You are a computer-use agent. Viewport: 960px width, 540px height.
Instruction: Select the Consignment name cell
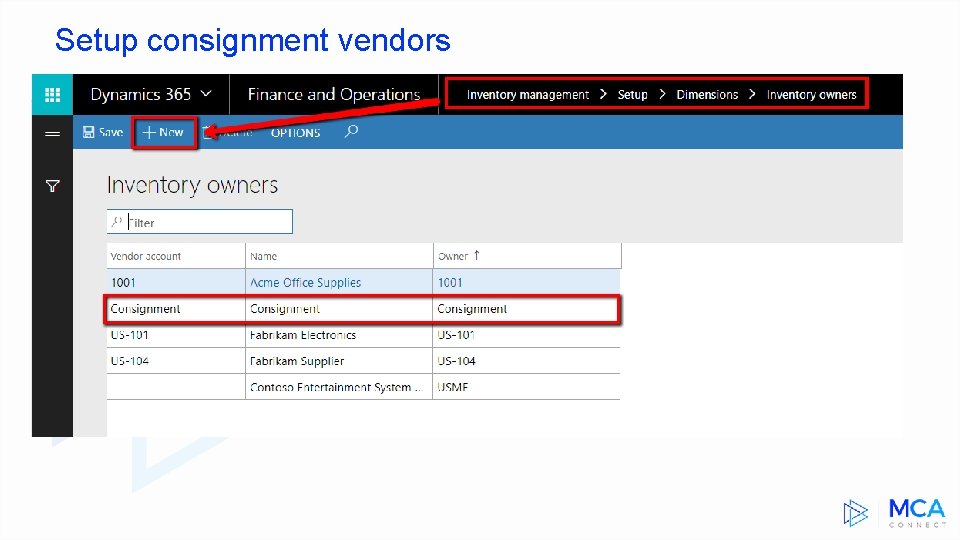[x=339, y=309]
